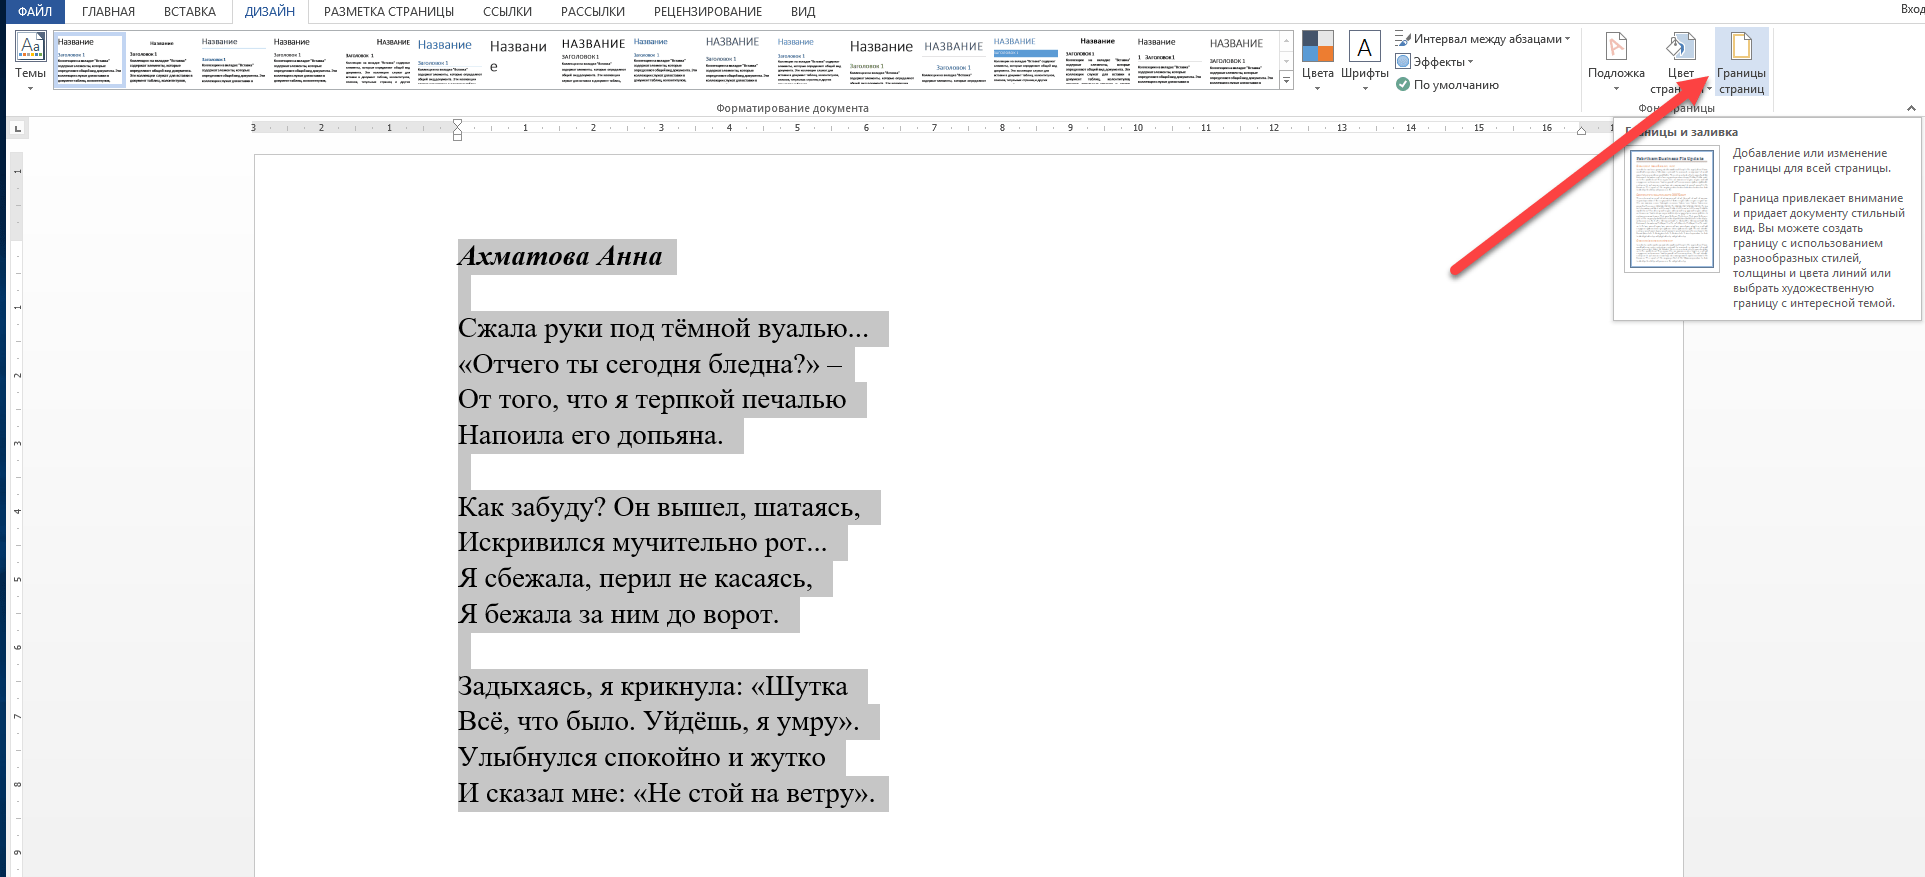Click the line 'Задыхаясь, я крикнула: «Шутка'
This screenshot has width=1925, height=877.
652,687
